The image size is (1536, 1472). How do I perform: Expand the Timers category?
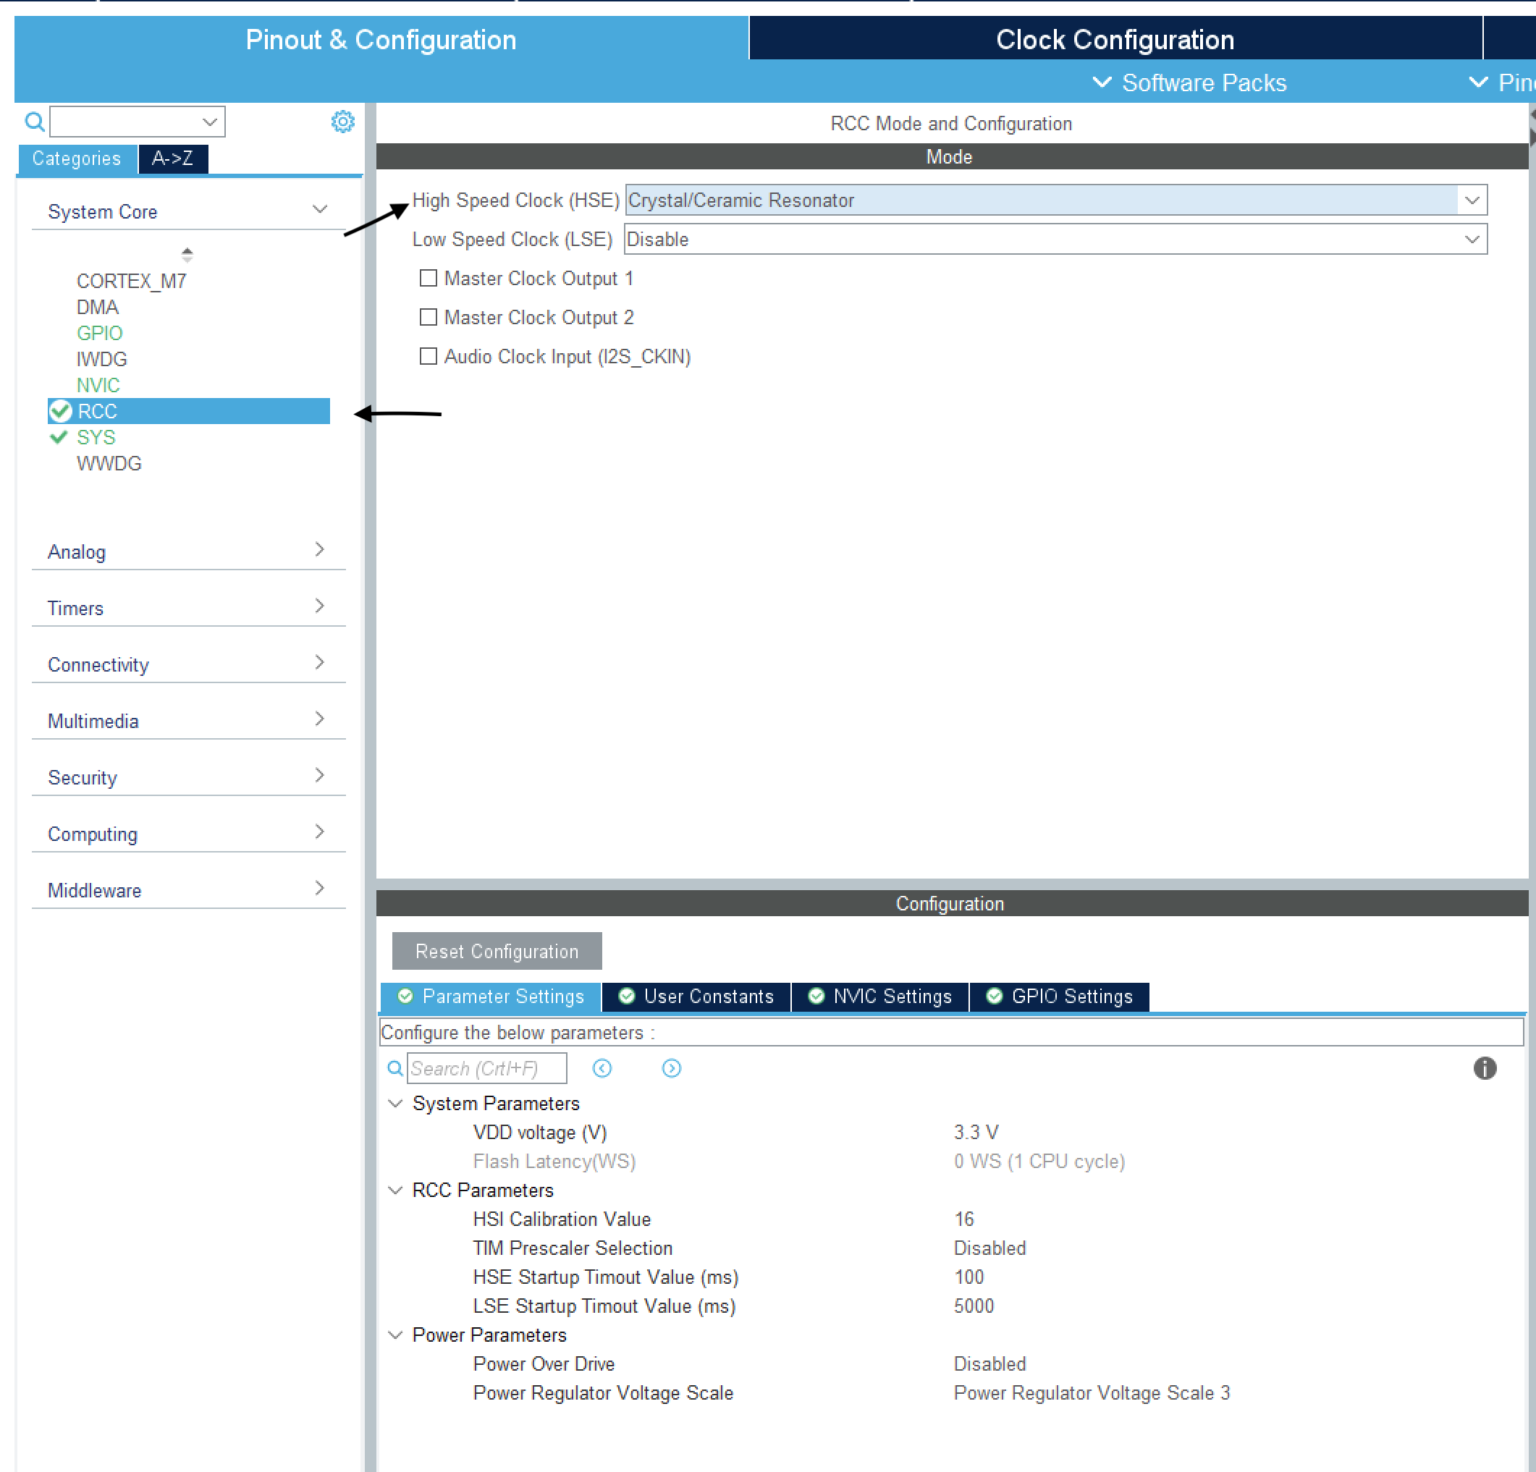tap(188, 608)
